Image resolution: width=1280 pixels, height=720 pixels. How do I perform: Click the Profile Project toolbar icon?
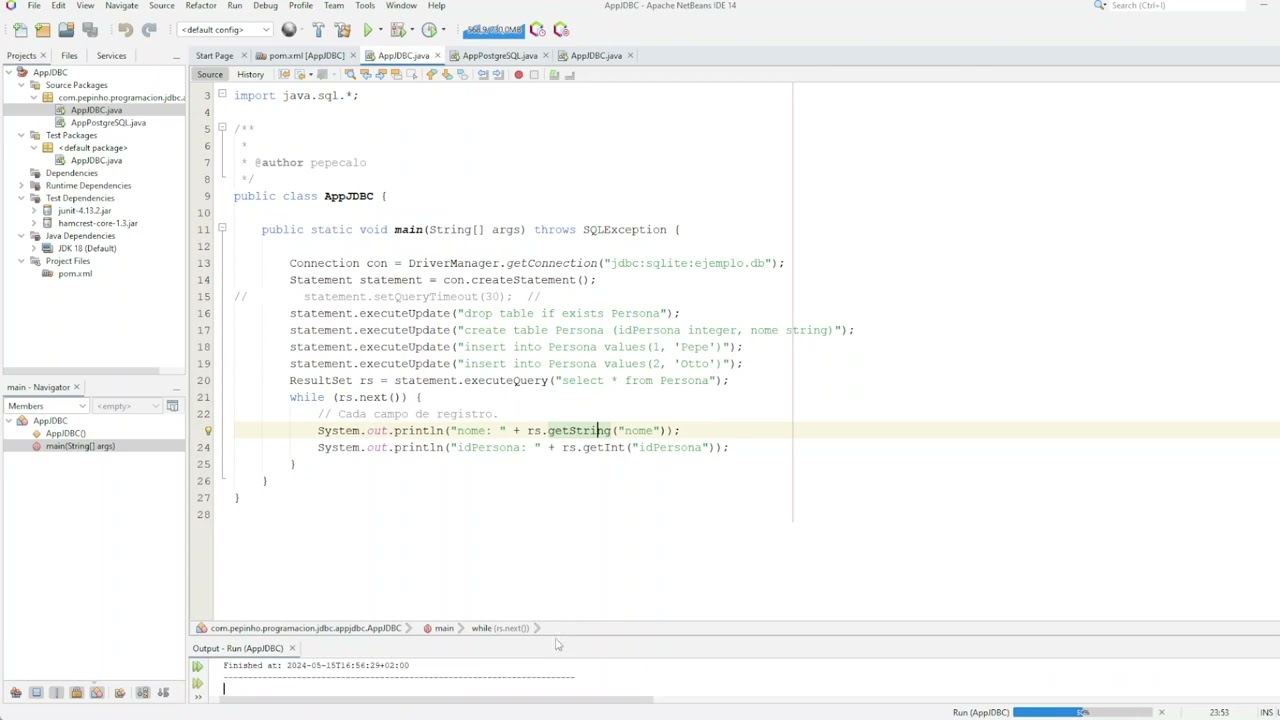[429, 29]
